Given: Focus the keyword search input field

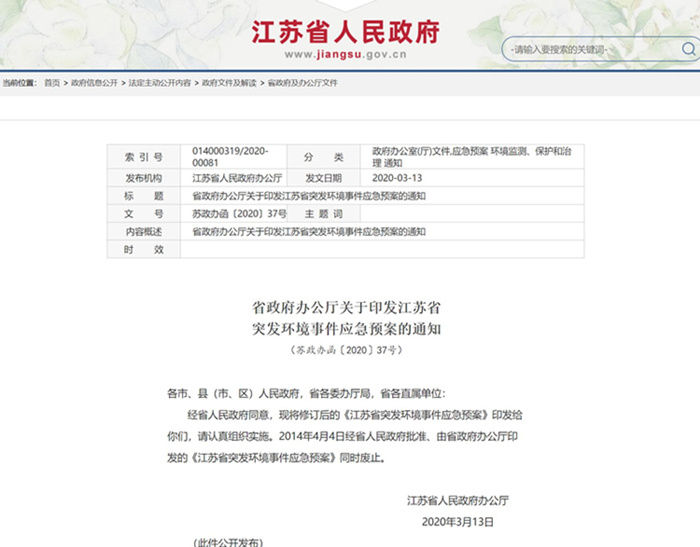Looking at the screenshot, I should [x=594, y=49].
